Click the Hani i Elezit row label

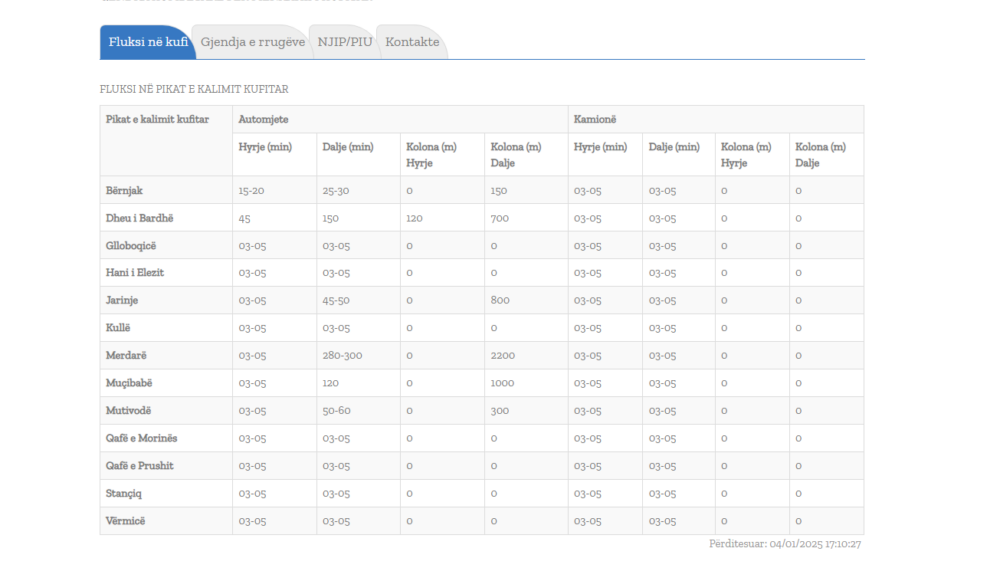(135, 273)
